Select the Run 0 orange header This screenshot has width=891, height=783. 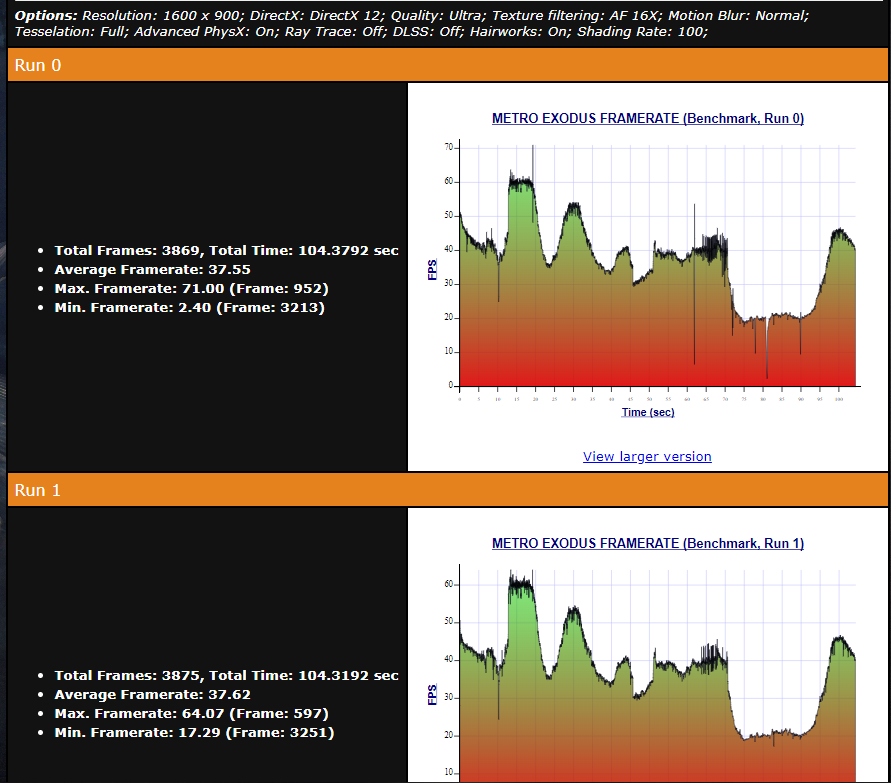click(x=448, y=65)
